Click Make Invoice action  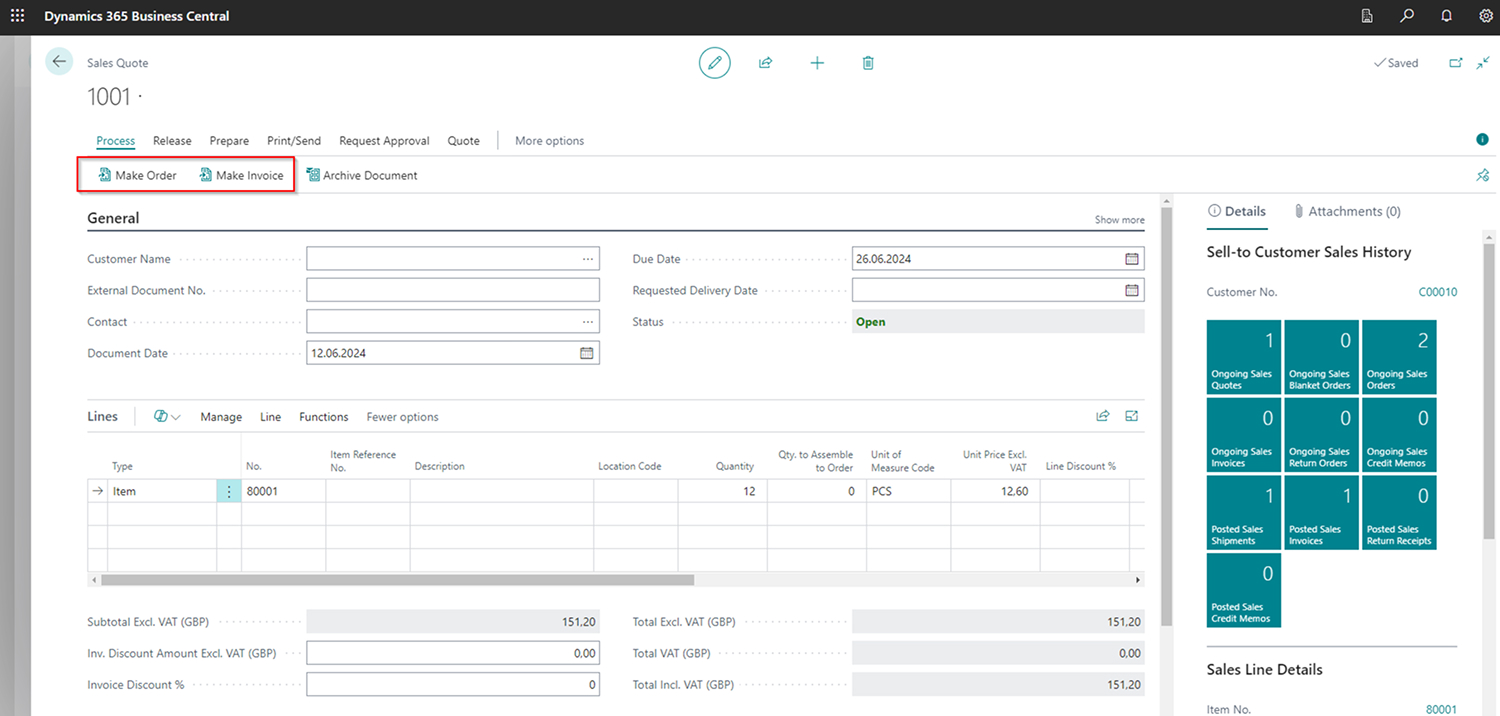click(241, 175)
